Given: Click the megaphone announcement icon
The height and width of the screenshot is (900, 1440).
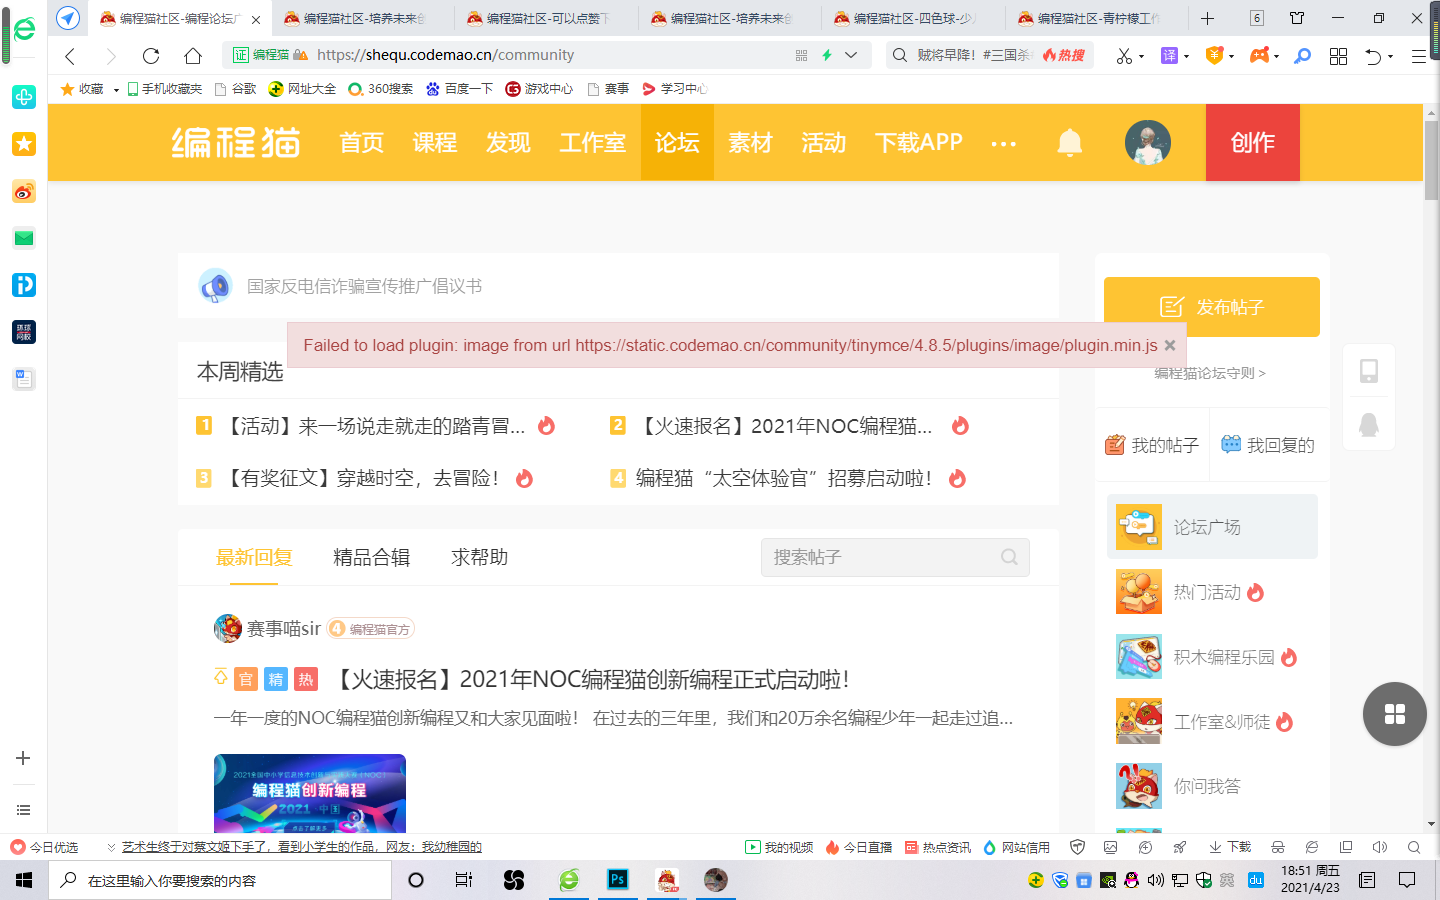Looking at the screenshot, I should pyautogui.click(x=215, y=286).
